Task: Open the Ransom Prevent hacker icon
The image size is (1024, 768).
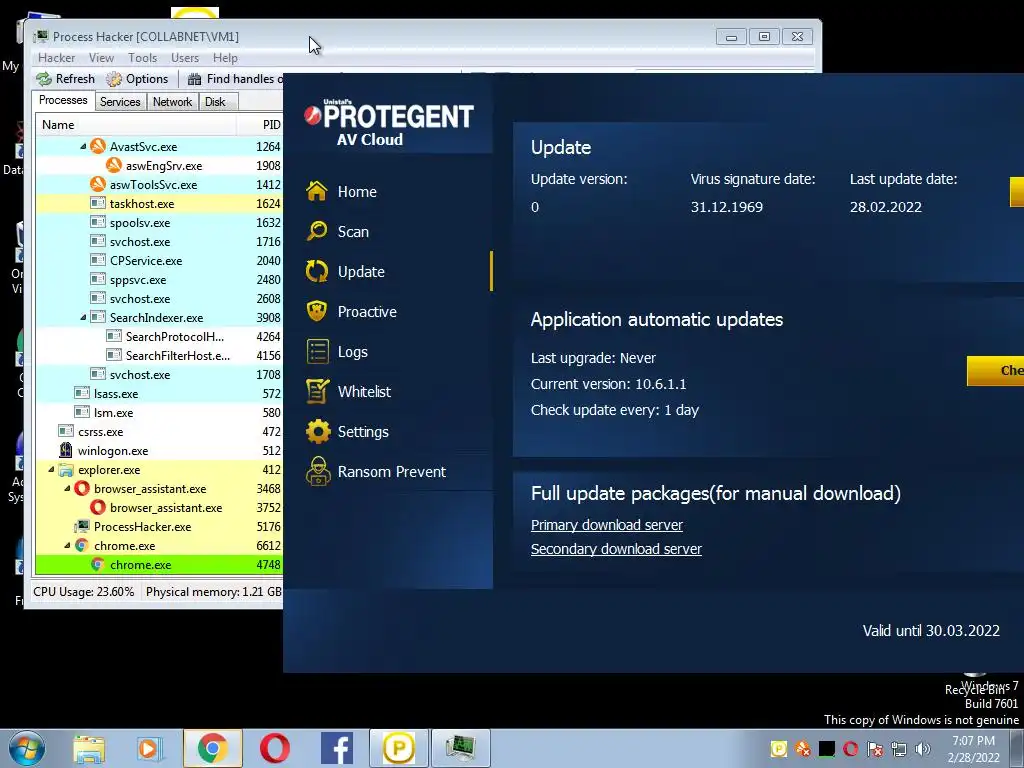Action: tap(318, 472)
